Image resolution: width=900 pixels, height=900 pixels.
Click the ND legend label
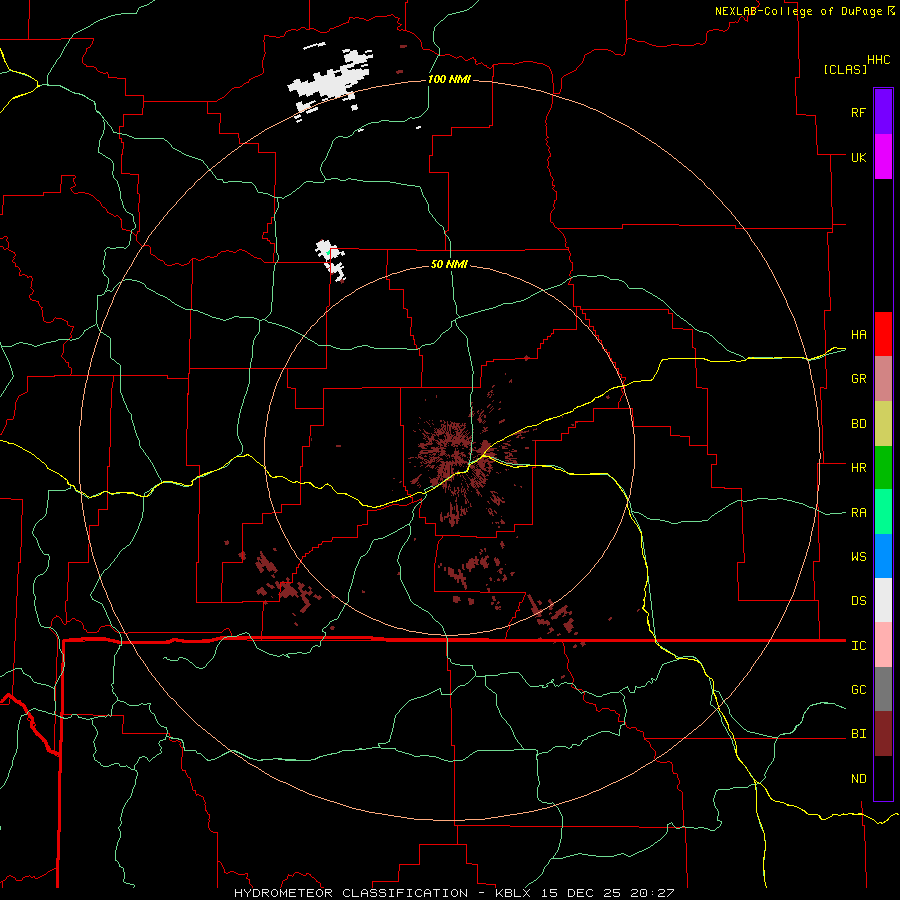click(858, 779)
